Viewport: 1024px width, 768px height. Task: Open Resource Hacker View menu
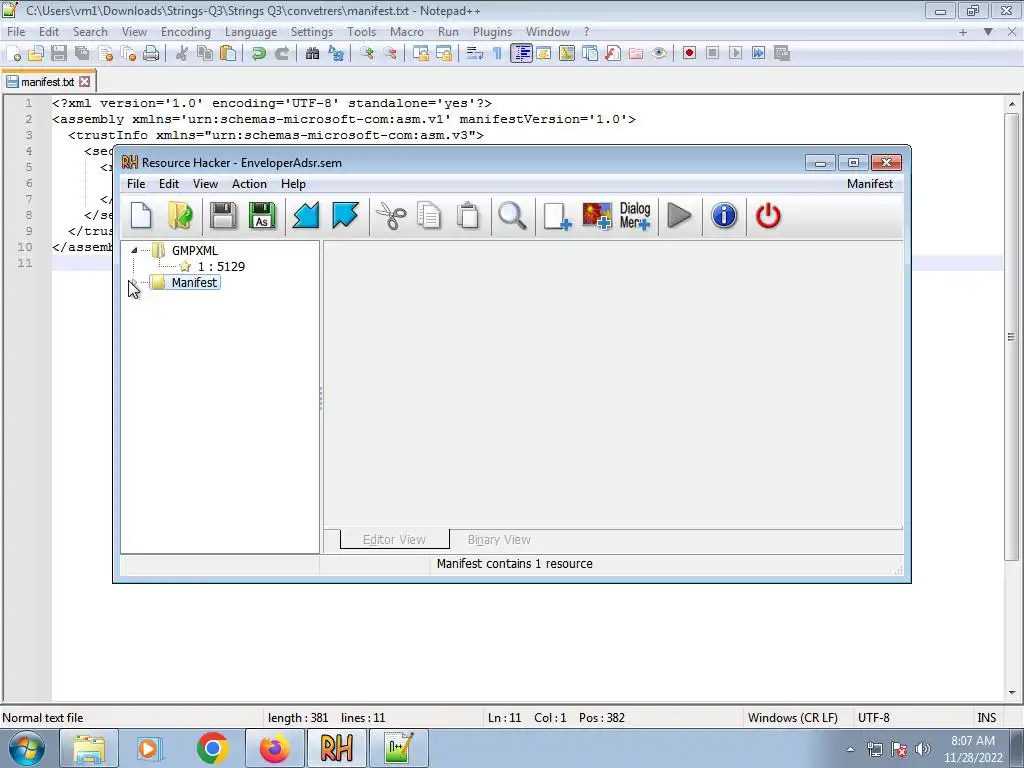coord(205,184)
